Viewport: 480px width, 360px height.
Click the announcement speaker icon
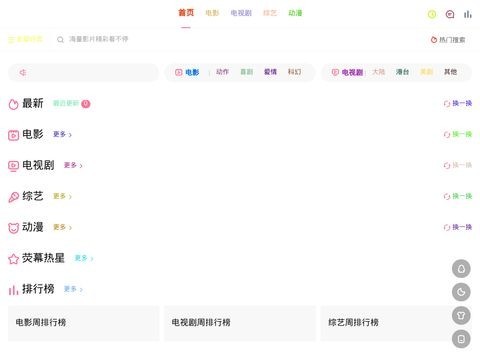[x=23, y=72]
